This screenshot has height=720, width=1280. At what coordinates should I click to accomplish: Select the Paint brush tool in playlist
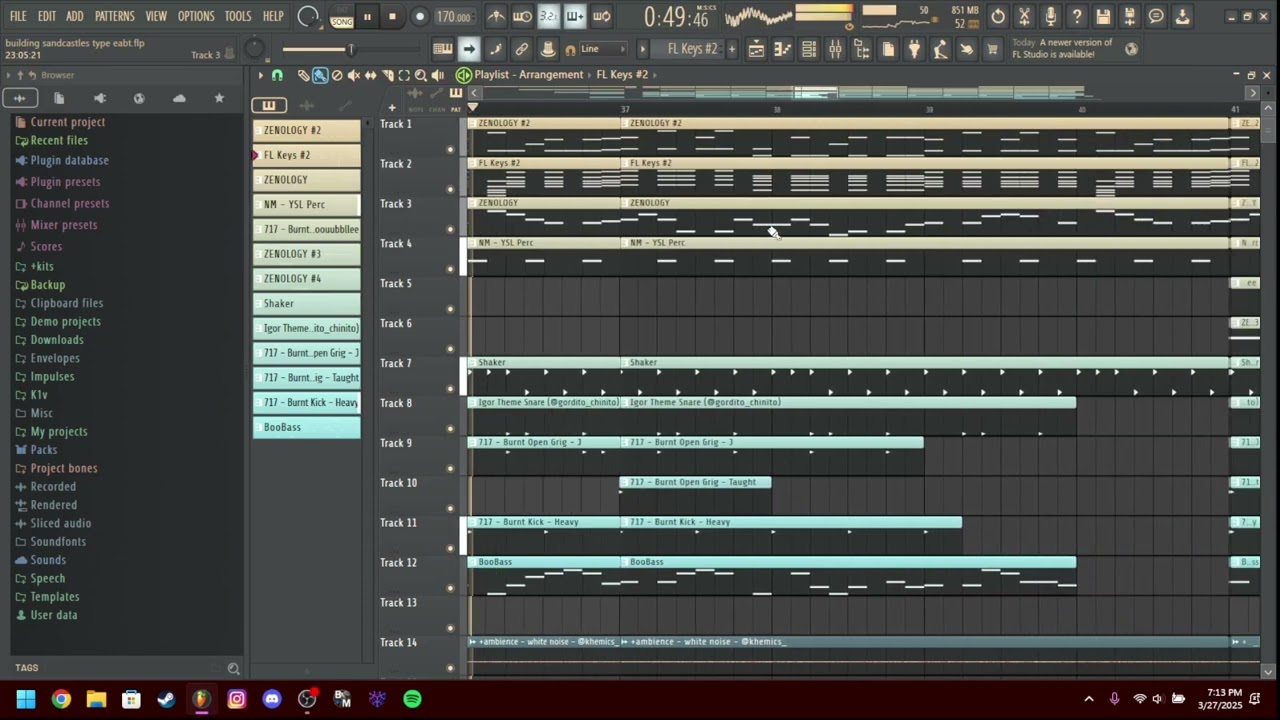pyautogui.click(x=320, y=75)
